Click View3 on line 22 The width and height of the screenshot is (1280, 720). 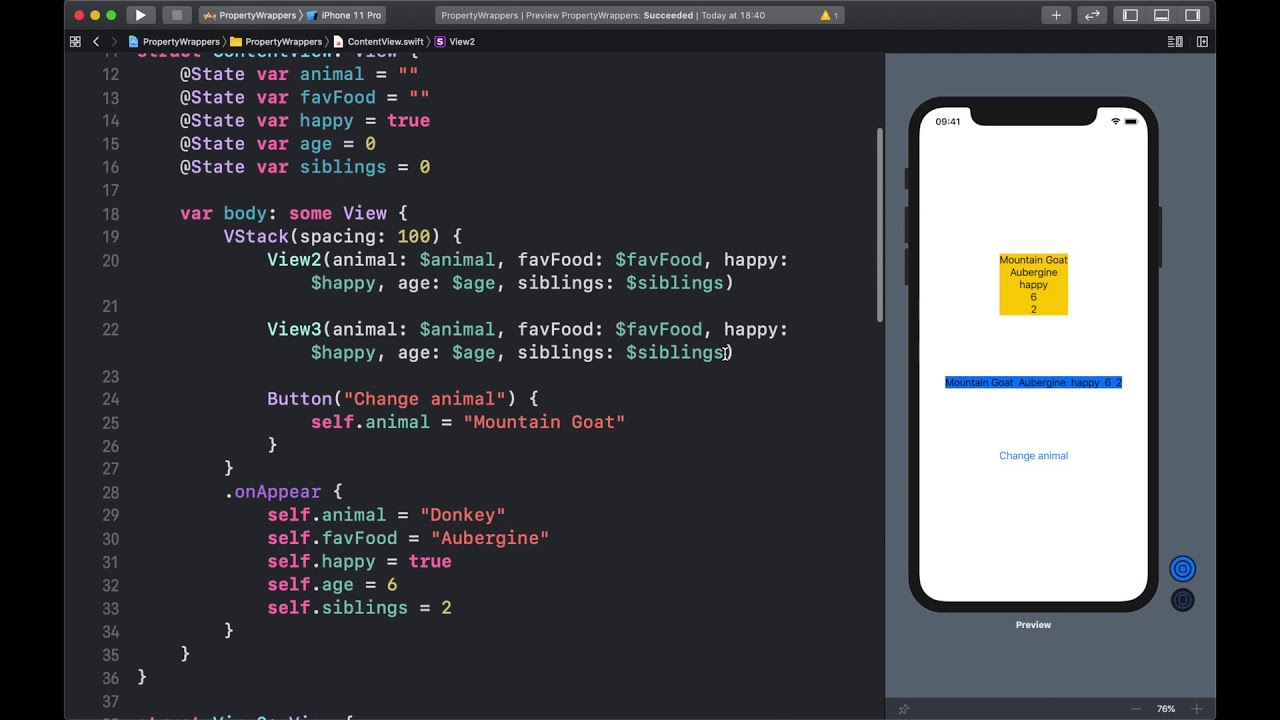pos(294,329)
